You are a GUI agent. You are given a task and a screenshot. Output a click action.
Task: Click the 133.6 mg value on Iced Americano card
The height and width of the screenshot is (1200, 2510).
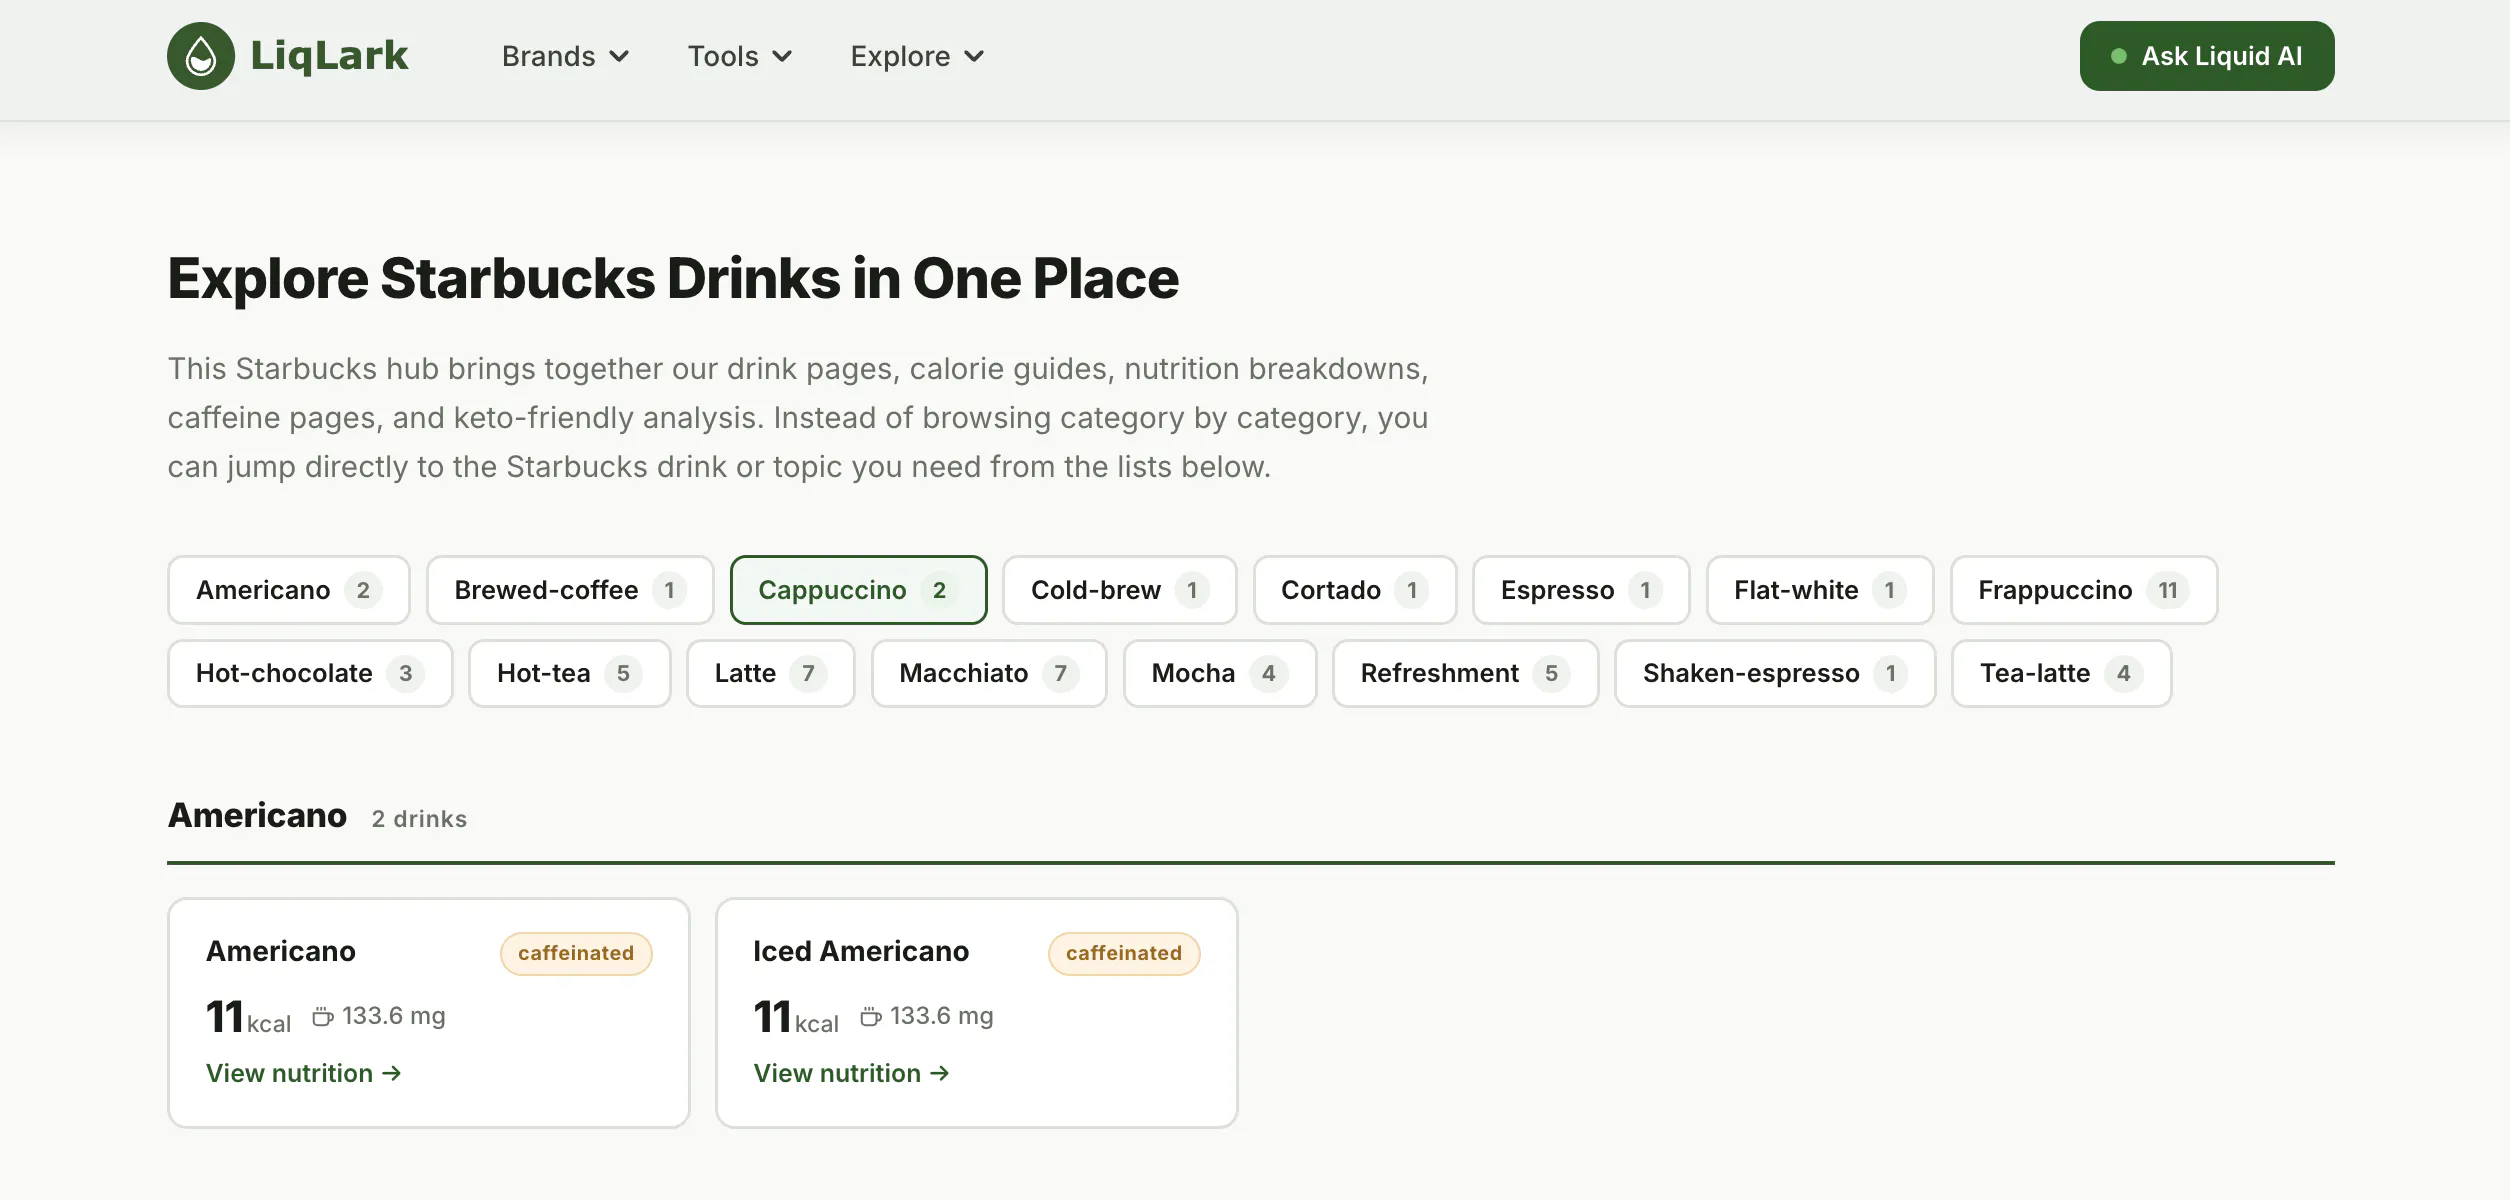coord(942,1016)
